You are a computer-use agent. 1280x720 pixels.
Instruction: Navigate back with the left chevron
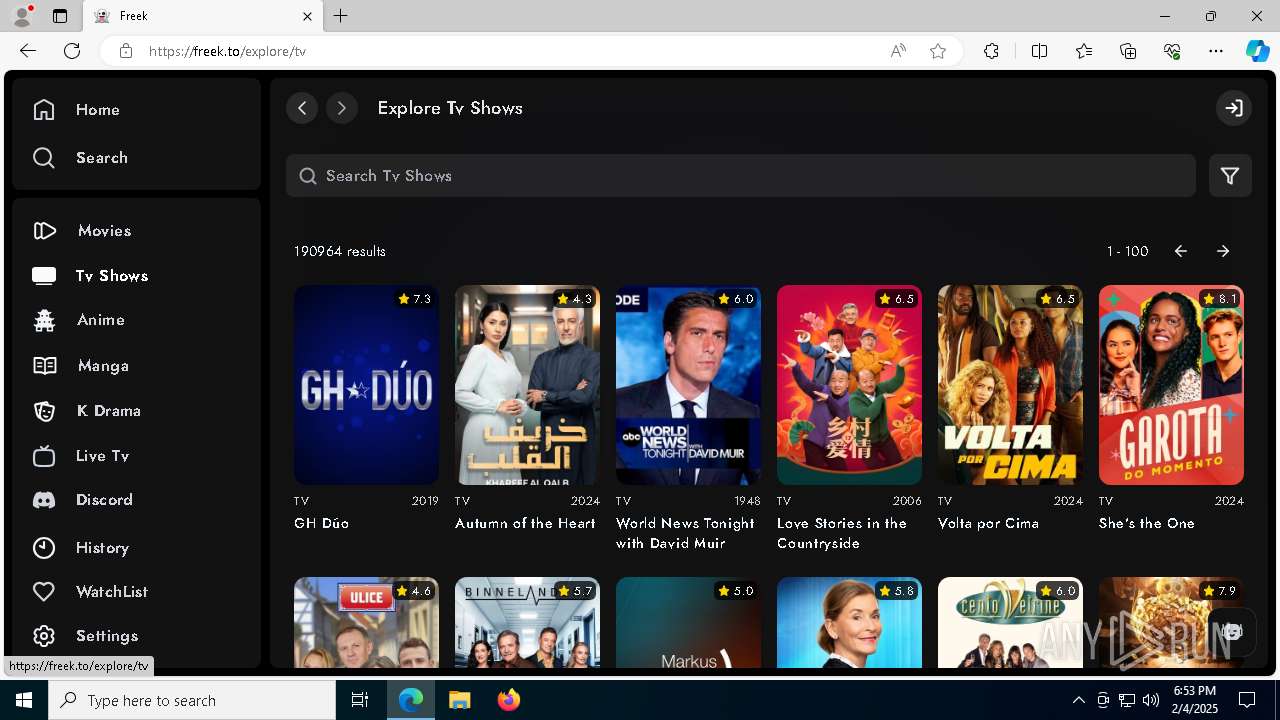point(302,108)
